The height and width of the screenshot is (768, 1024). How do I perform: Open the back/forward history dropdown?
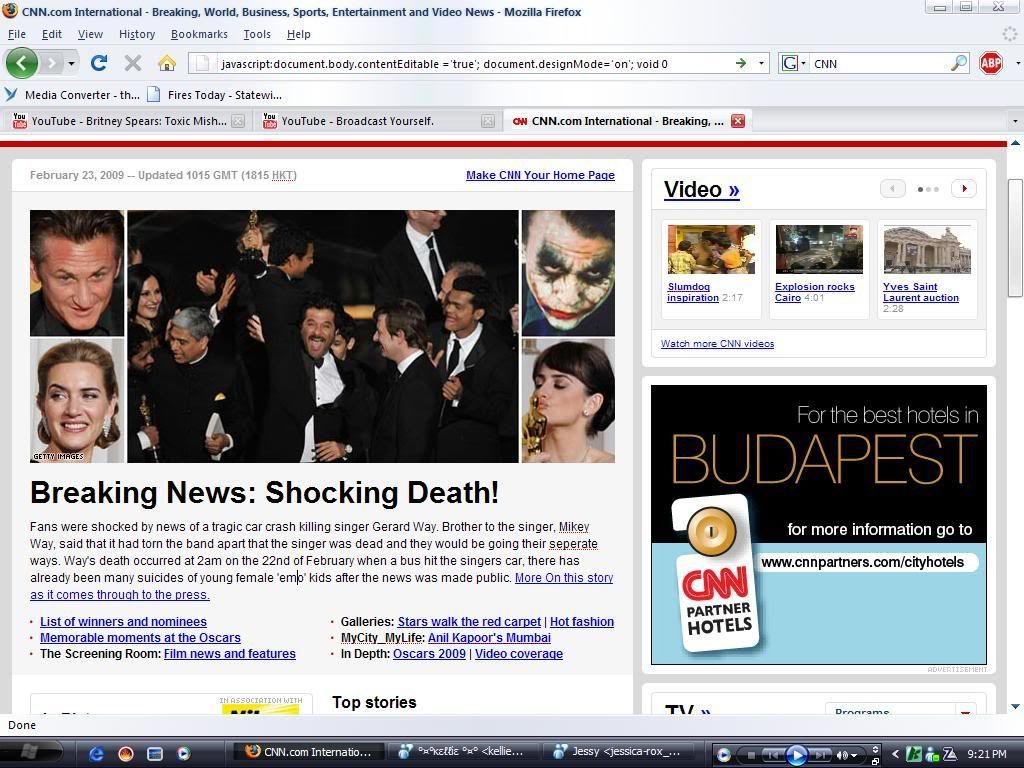pos(71,63)
